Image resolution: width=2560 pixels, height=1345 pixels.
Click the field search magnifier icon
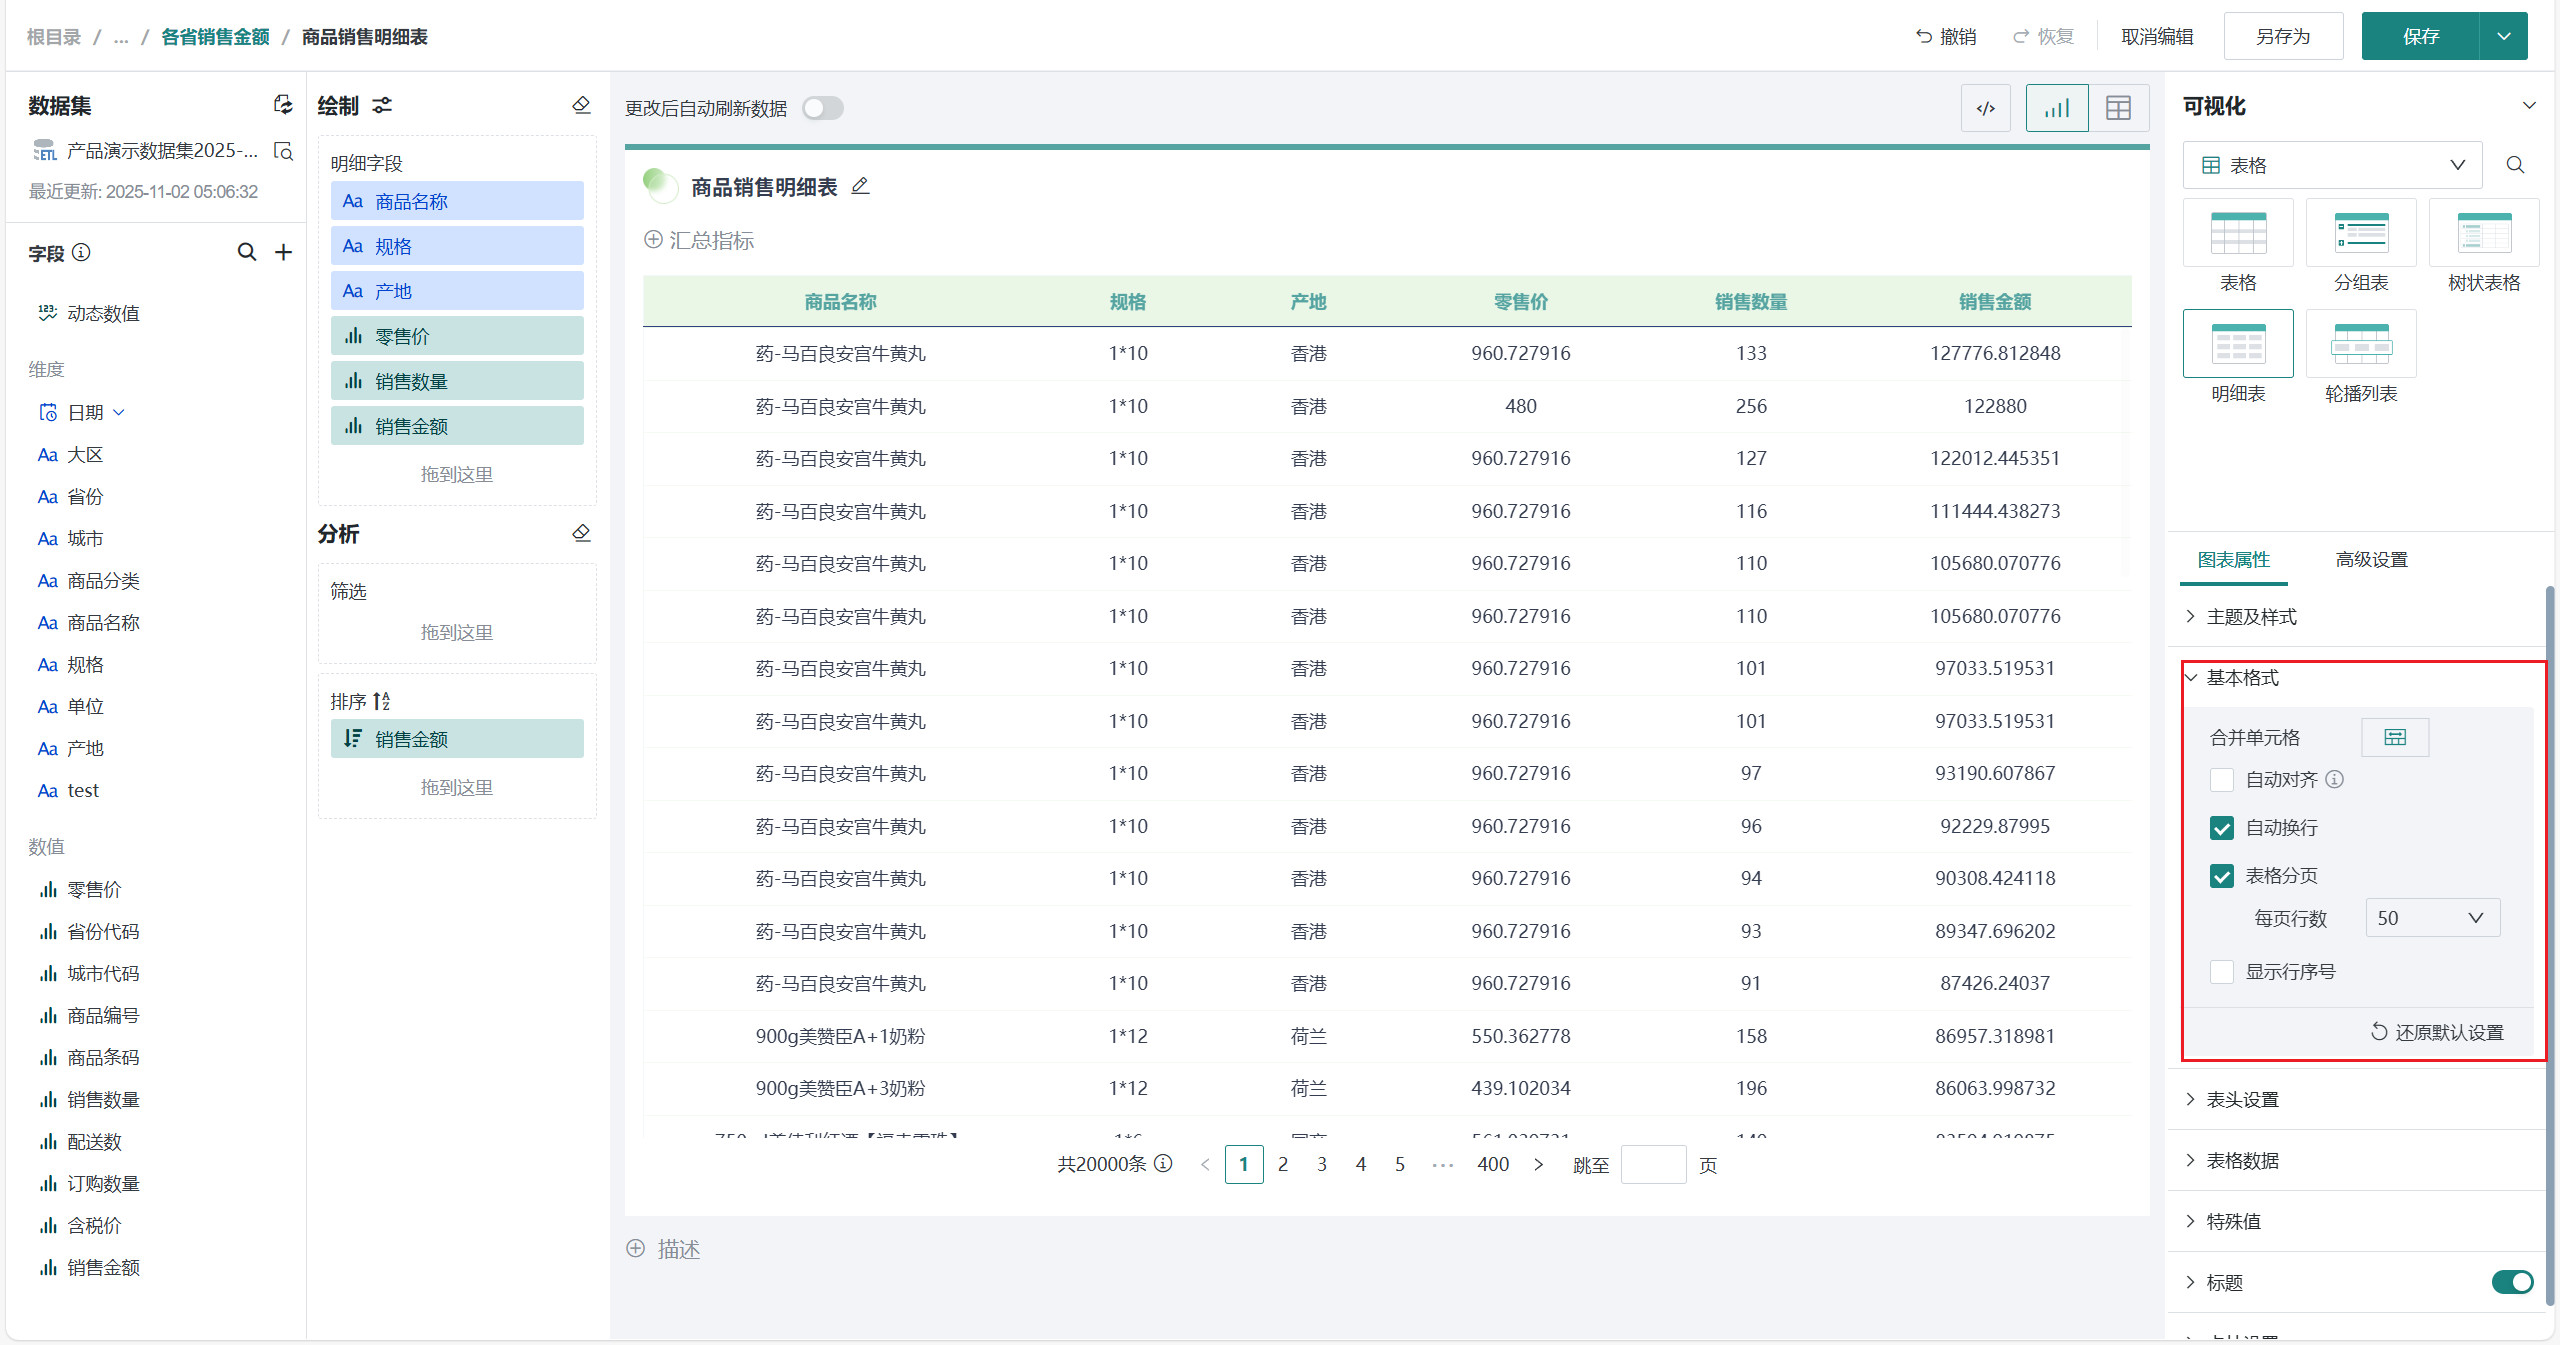tap(246, 252)
